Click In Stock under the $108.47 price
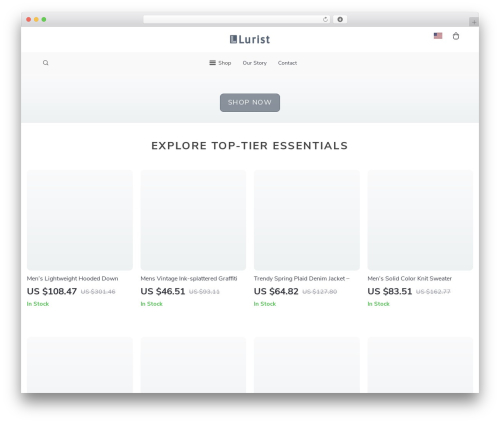 (38, 304)
